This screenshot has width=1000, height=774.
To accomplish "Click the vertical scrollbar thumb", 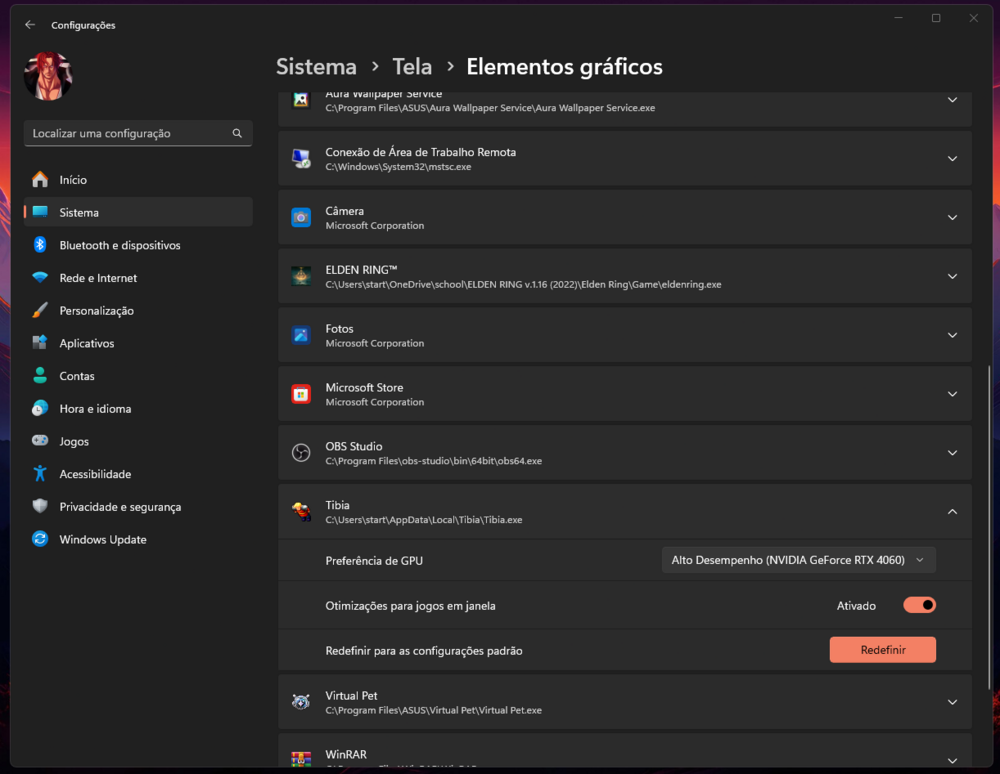I will click(989, 528).
